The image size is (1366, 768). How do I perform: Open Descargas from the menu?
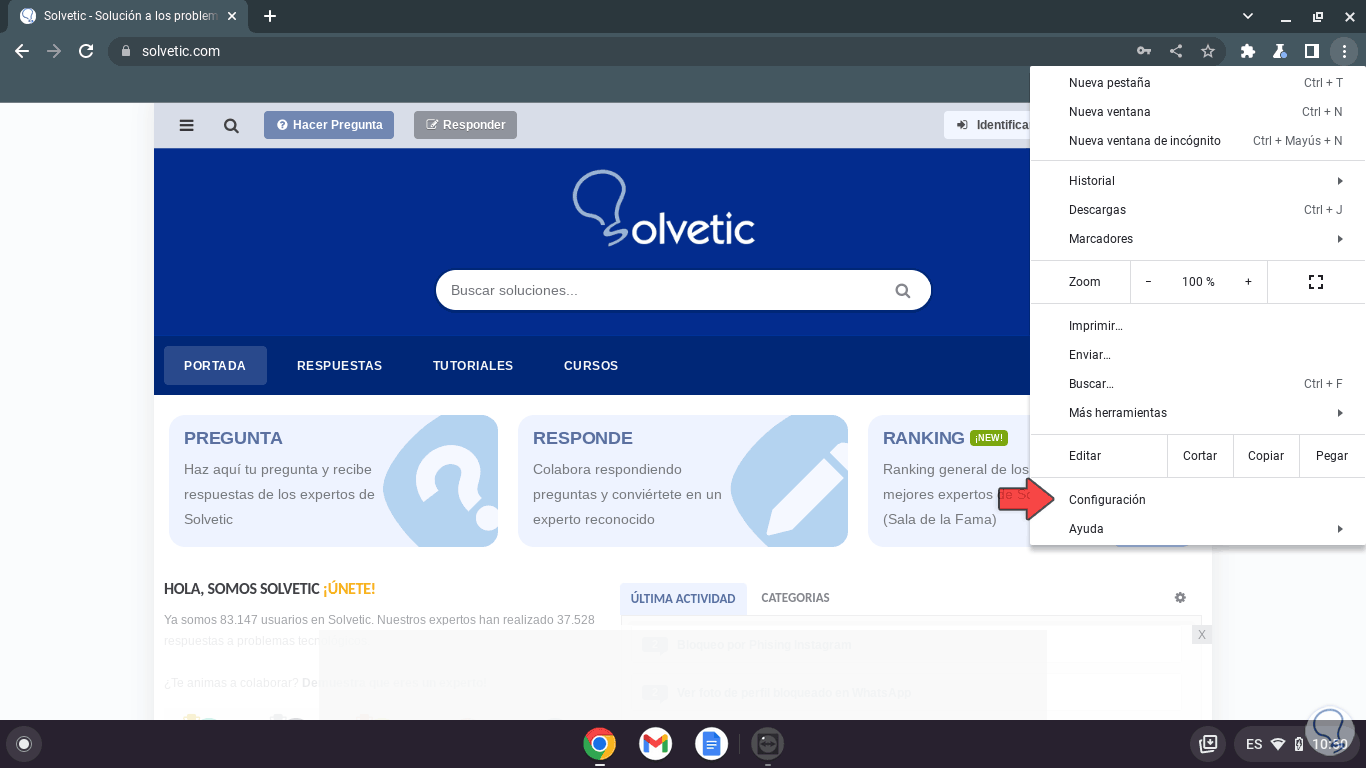(x=1198, y=210)
